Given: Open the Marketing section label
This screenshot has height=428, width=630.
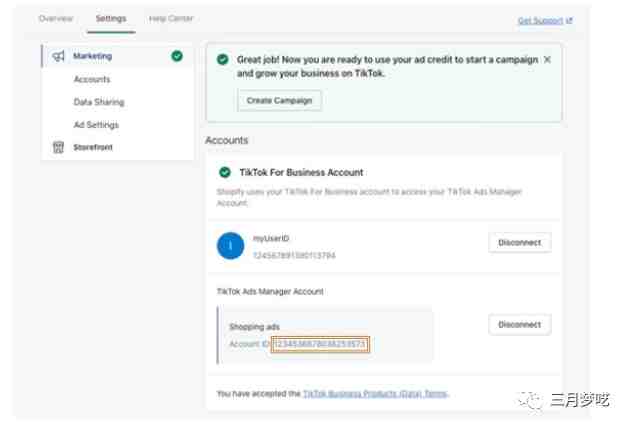Looking at the screenshot, I should pos(92,56).
